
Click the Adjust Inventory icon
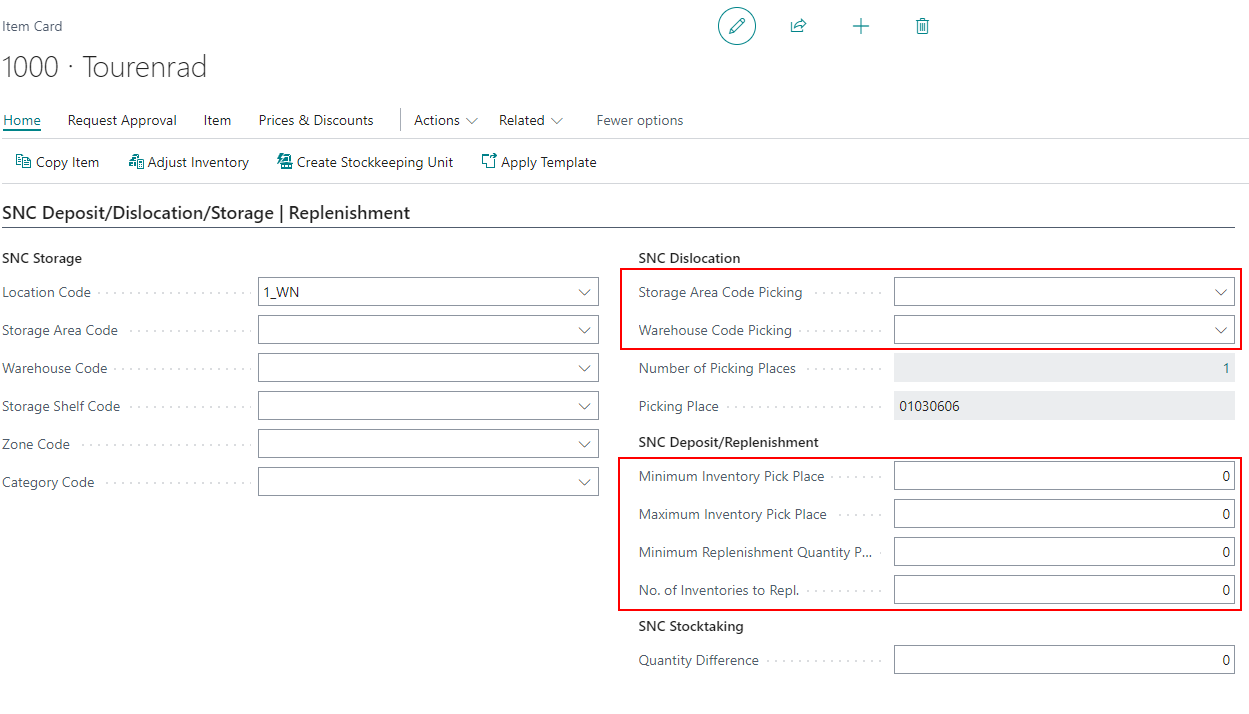[x=136, y=162]
